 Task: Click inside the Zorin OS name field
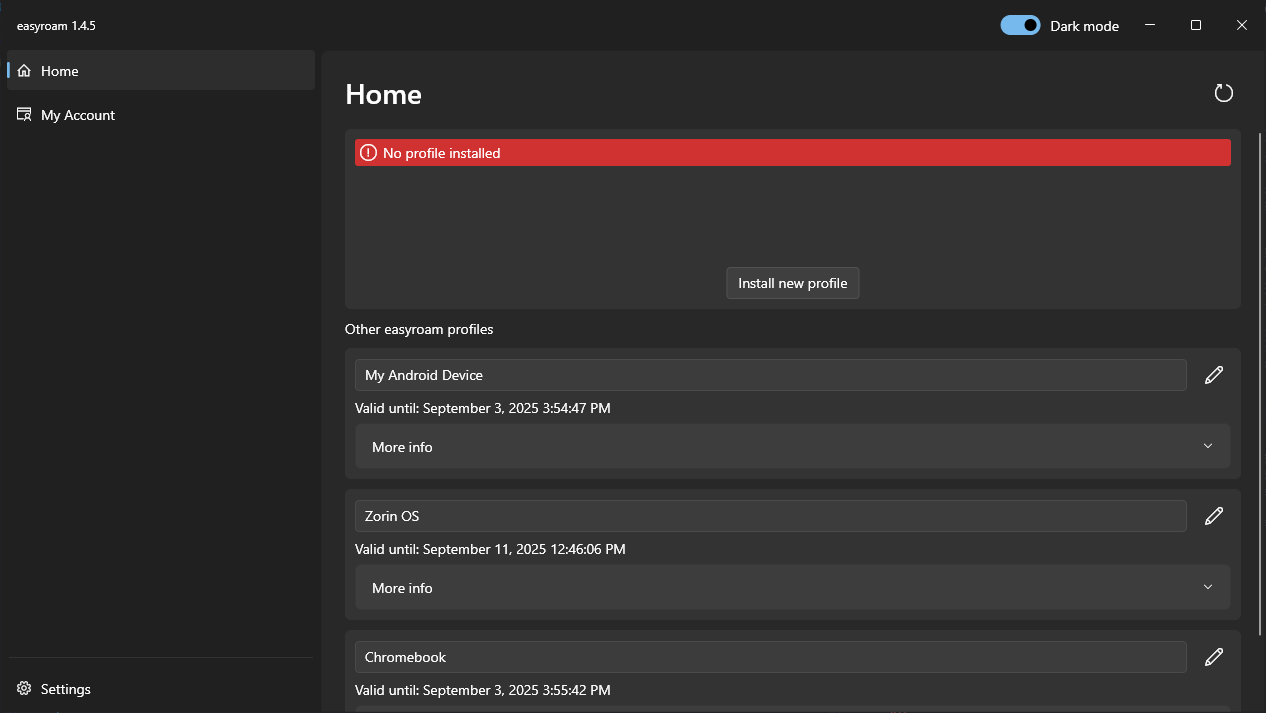point(770,515)
